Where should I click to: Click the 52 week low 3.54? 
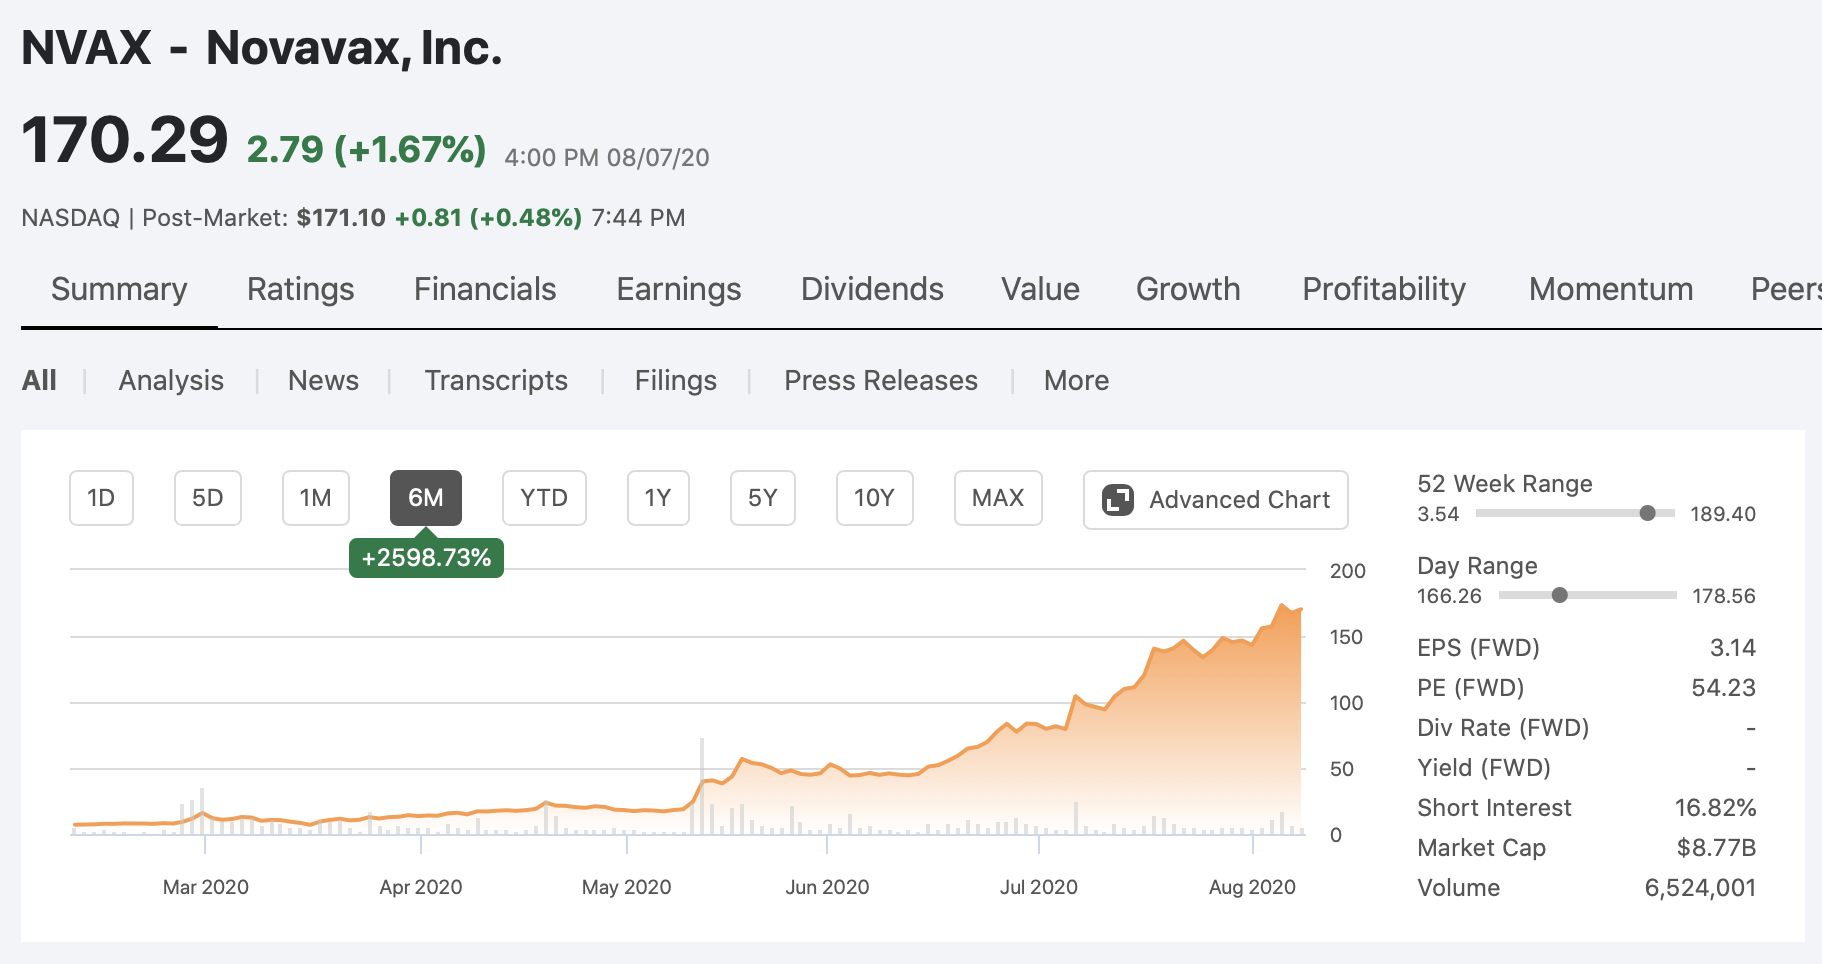click(1438, 513)
